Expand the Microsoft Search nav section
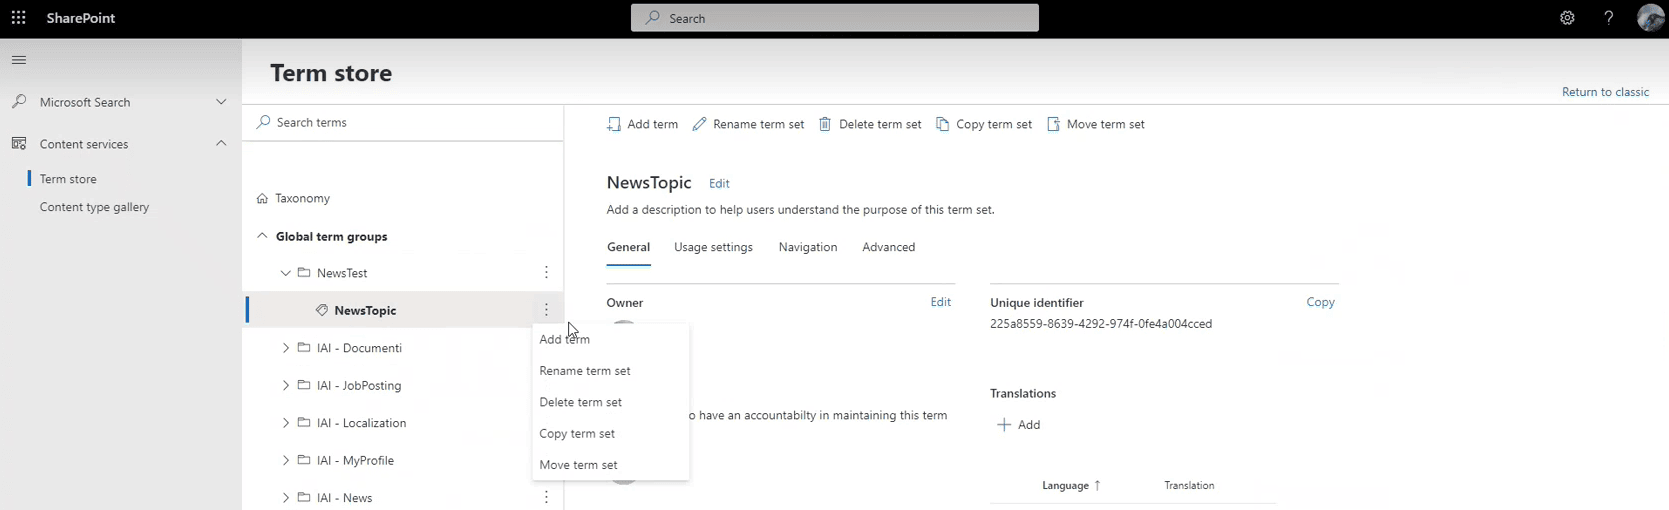The image size is (1669, 510). tap(221, 102)
